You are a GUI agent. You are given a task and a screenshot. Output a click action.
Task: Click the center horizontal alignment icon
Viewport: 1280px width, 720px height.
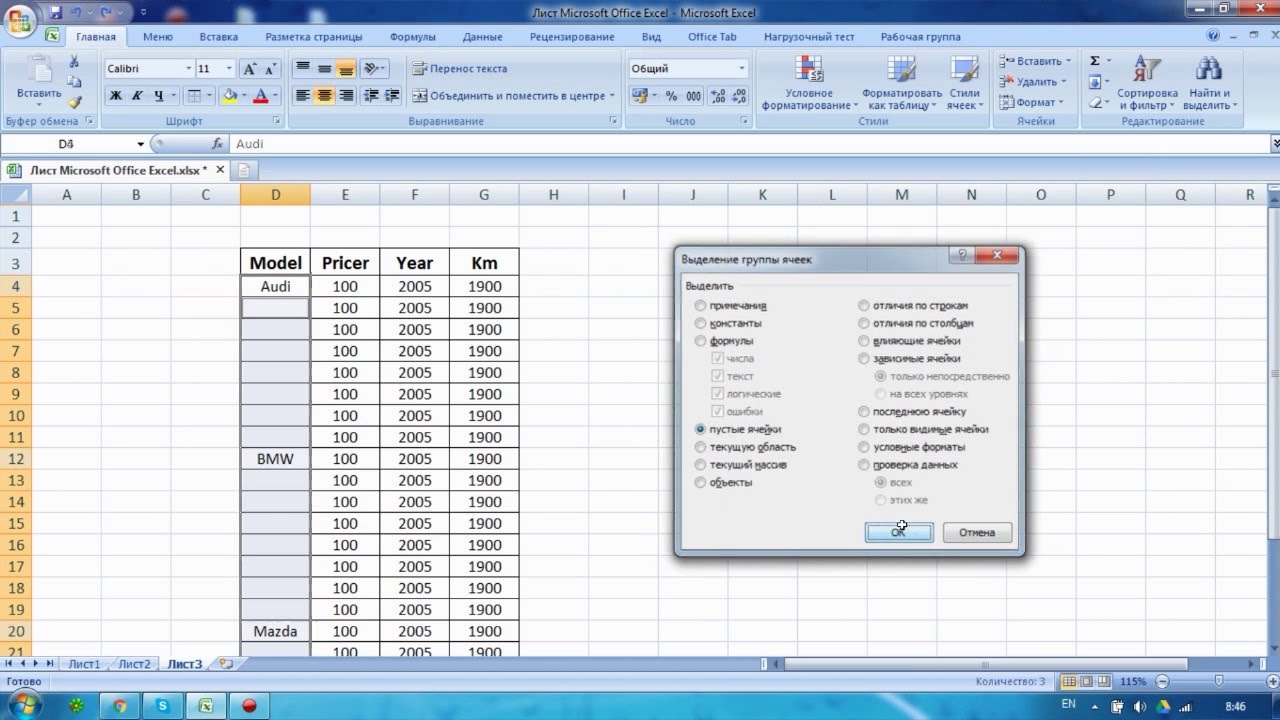click(324, 96)
